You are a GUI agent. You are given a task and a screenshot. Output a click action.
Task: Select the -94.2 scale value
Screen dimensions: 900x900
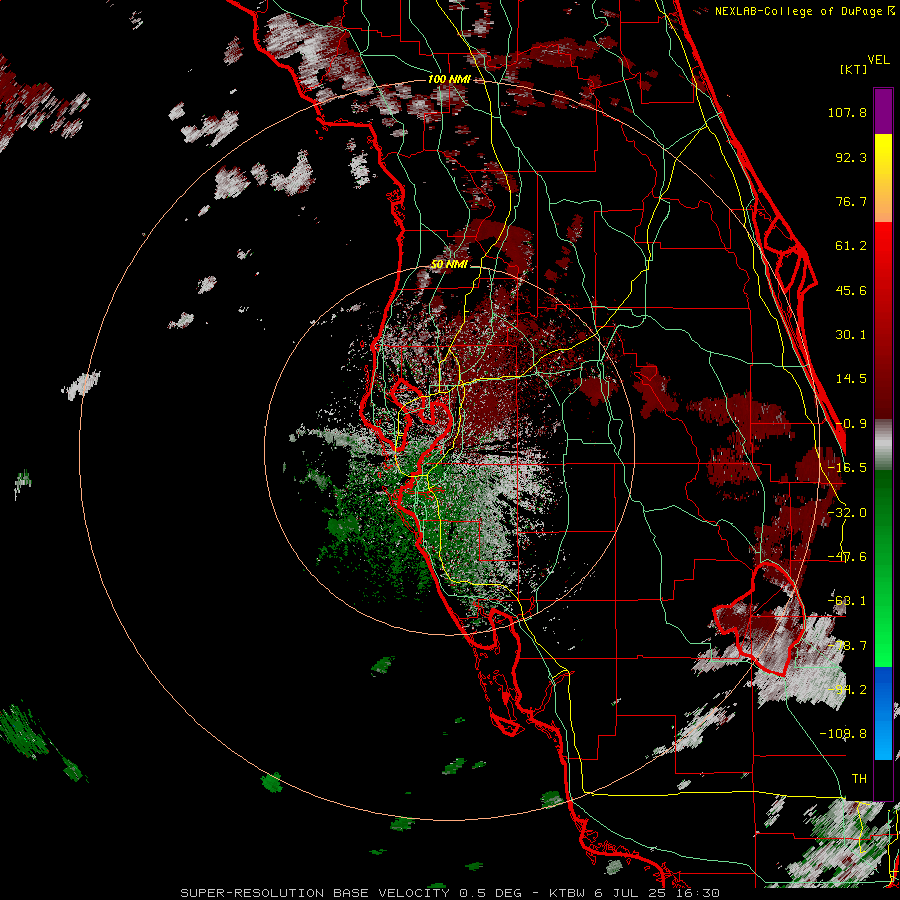click(847, 690)
